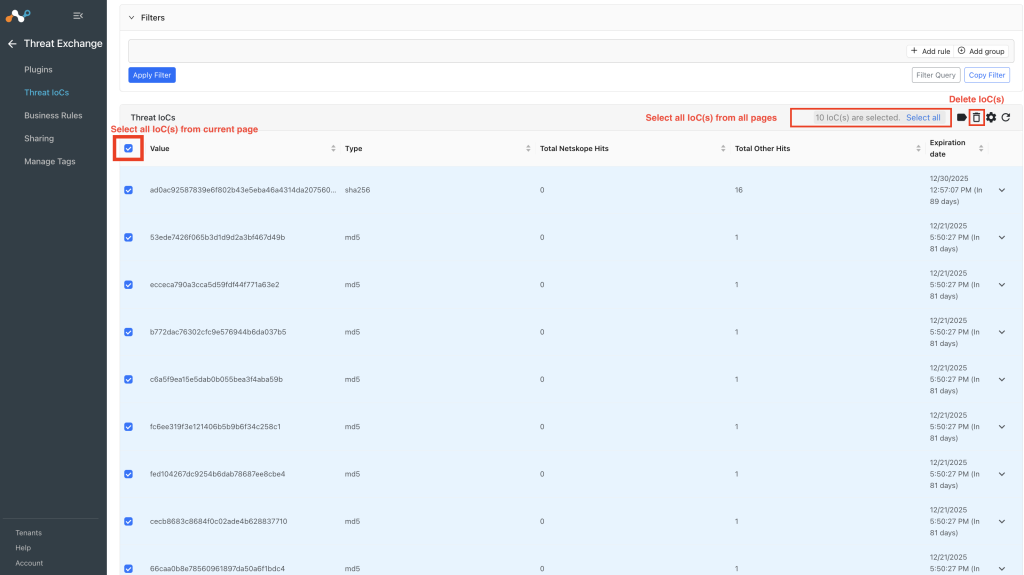Uncheck row cecb8683c8684f0c checkbox
The image size is (1024, 575).
129,521
